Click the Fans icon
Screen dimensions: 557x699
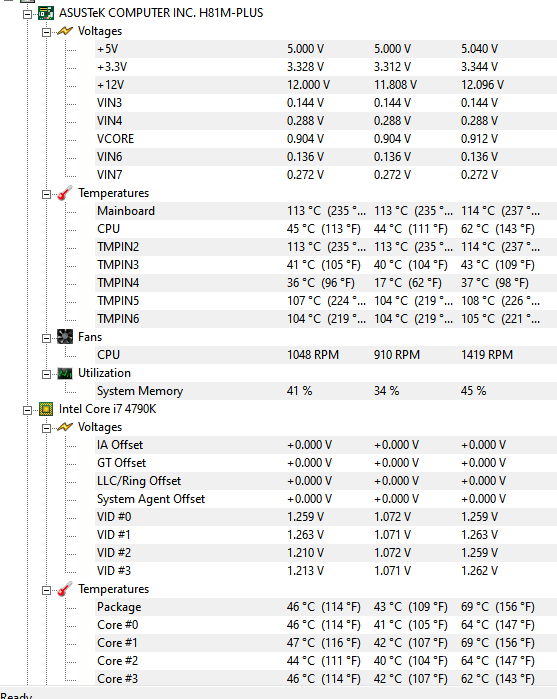pyautogui.click(x=65, y=337)
